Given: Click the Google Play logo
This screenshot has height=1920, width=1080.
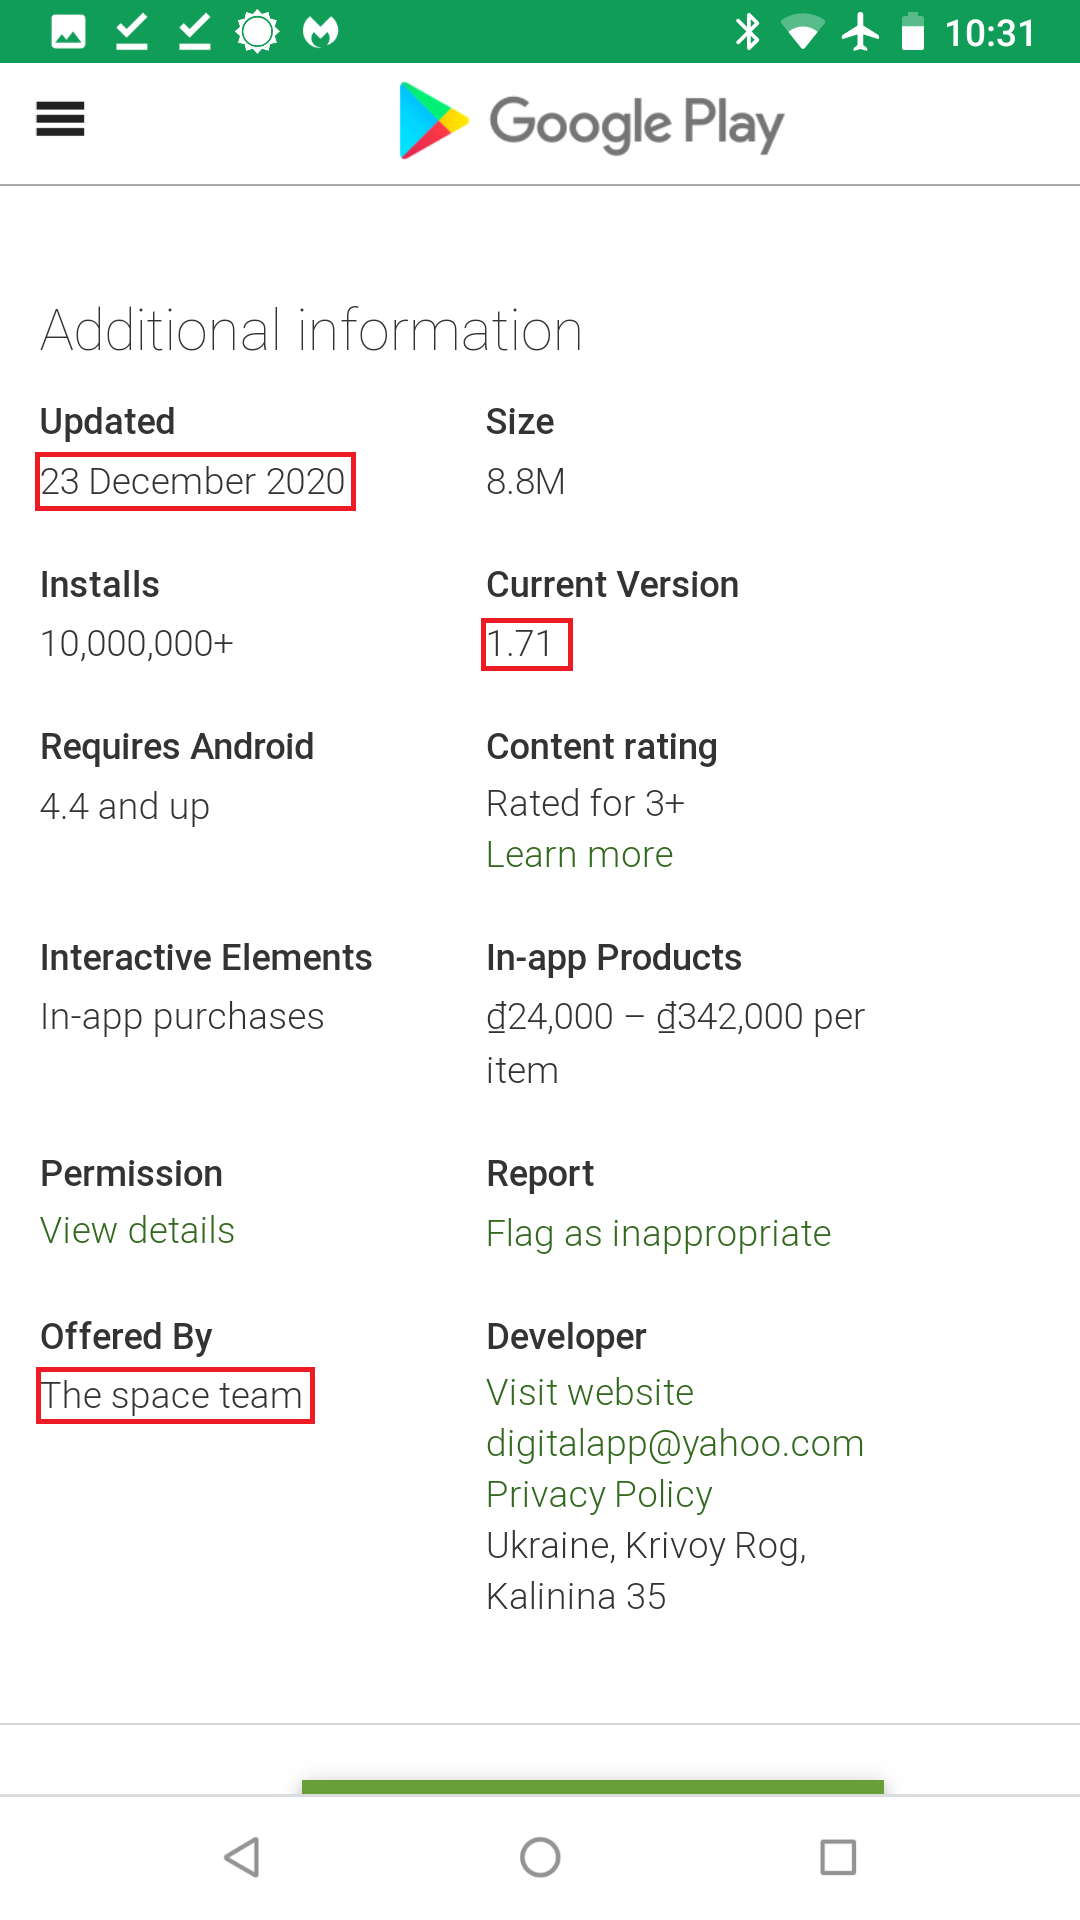Looking at the screenshot, I should 590,122.
